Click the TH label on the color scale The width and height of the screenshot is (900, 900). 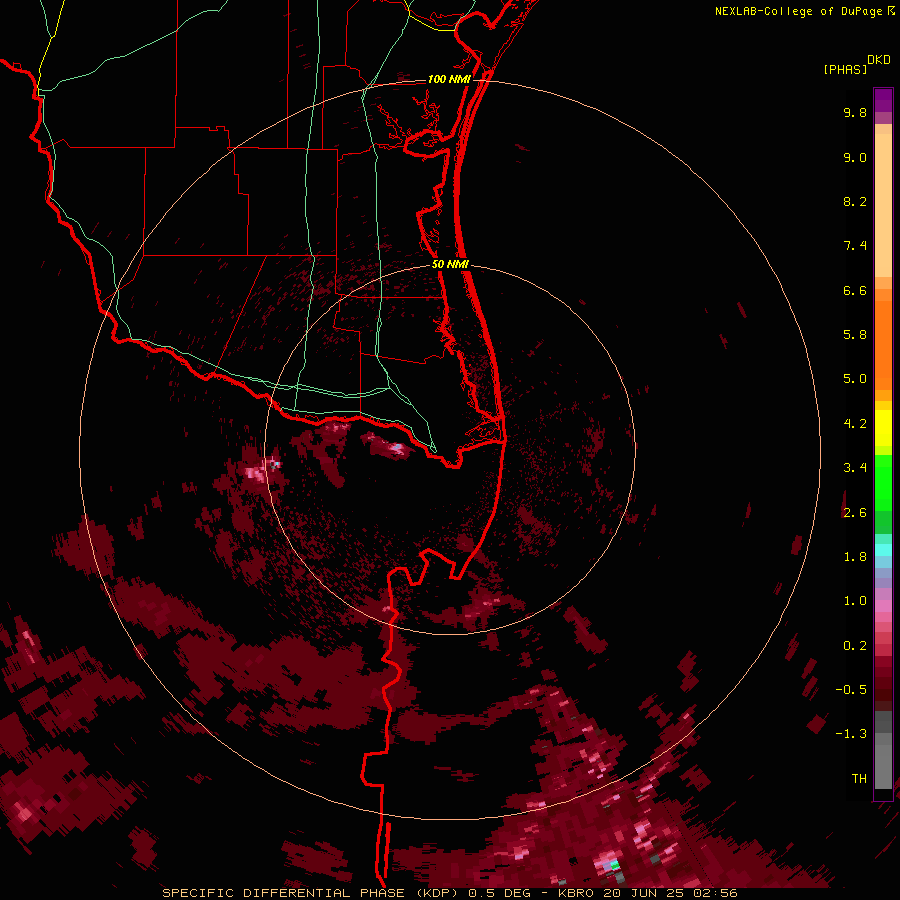pyautogui.click(x=859, y=778)
